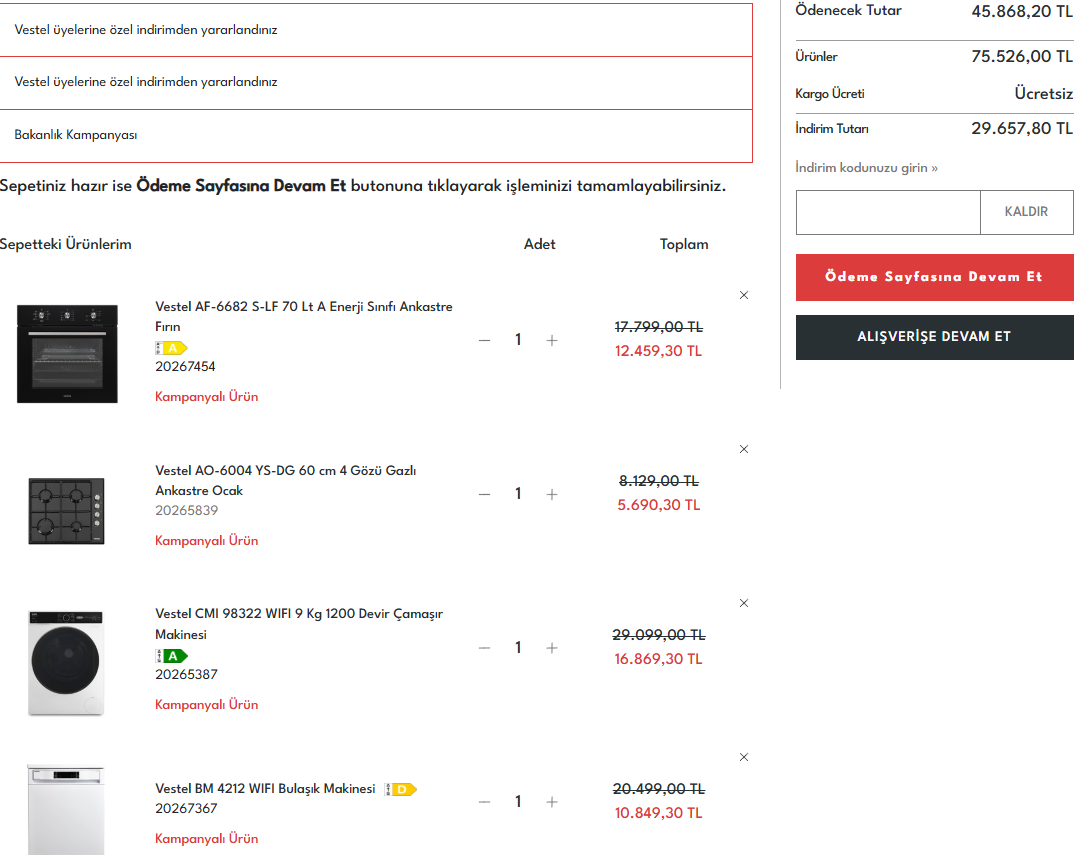Image resolution: width=1075 pixels, height=855 pixels.
Task: Click product code 20265387
Action: click(x=186, y=675)
